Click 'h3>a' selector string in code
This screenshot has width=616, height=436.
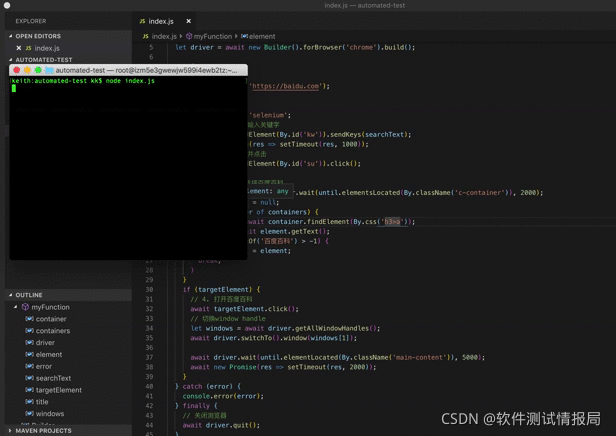point(392,222)
